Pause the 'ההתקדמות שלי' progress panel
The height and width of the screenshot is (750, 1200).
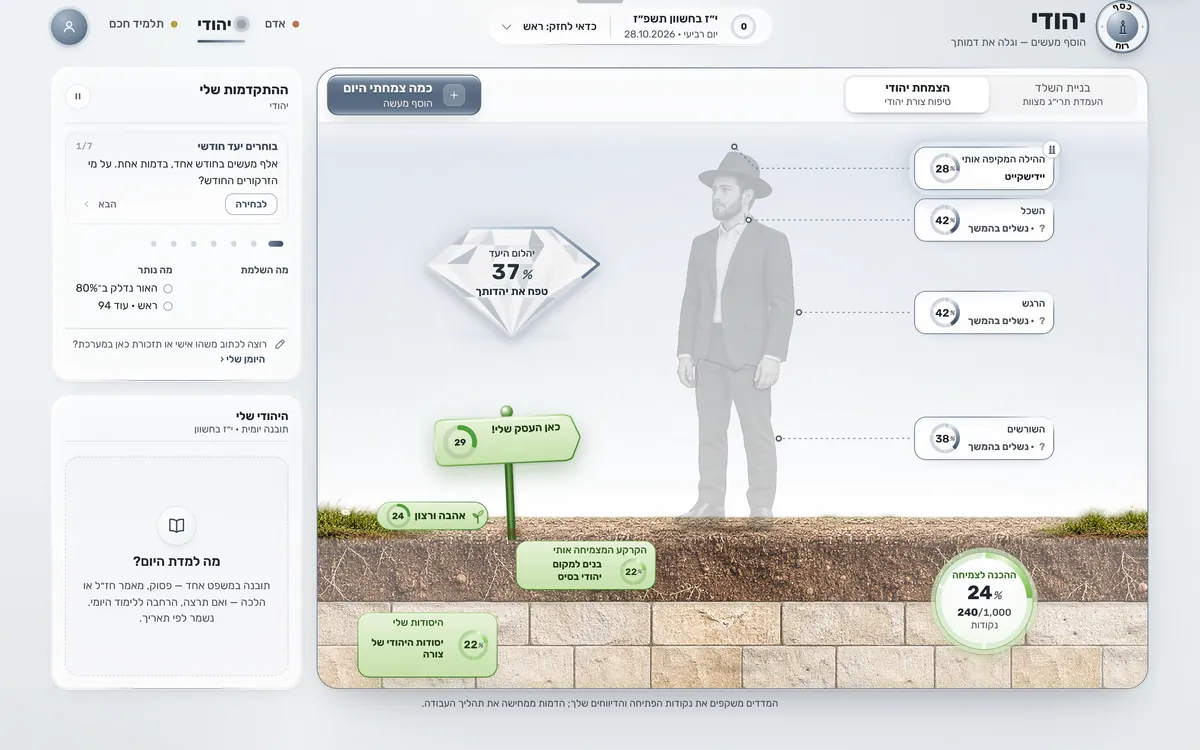[77, 97]
